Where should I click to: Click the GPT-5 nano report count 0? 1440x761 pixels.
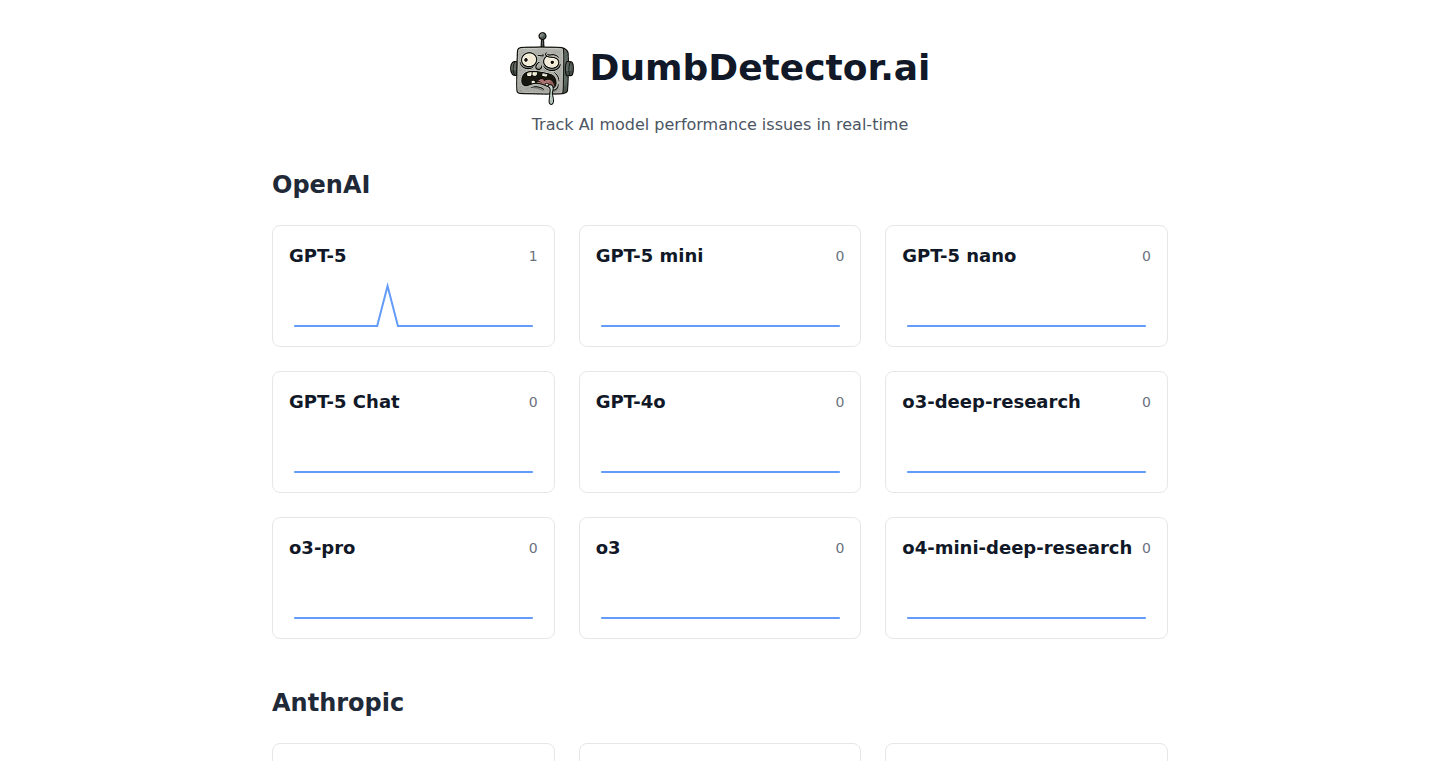[1146, 256]
